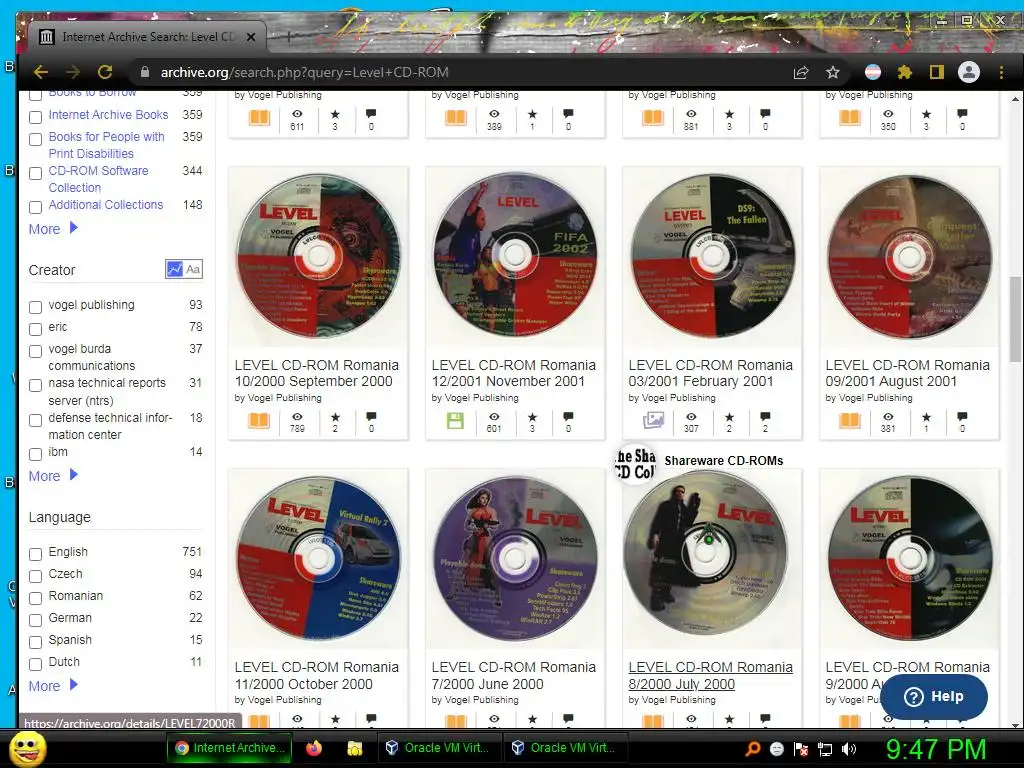
Task: Click the 9:47 PM taskbar clock
Action: (x=935, y=749)
